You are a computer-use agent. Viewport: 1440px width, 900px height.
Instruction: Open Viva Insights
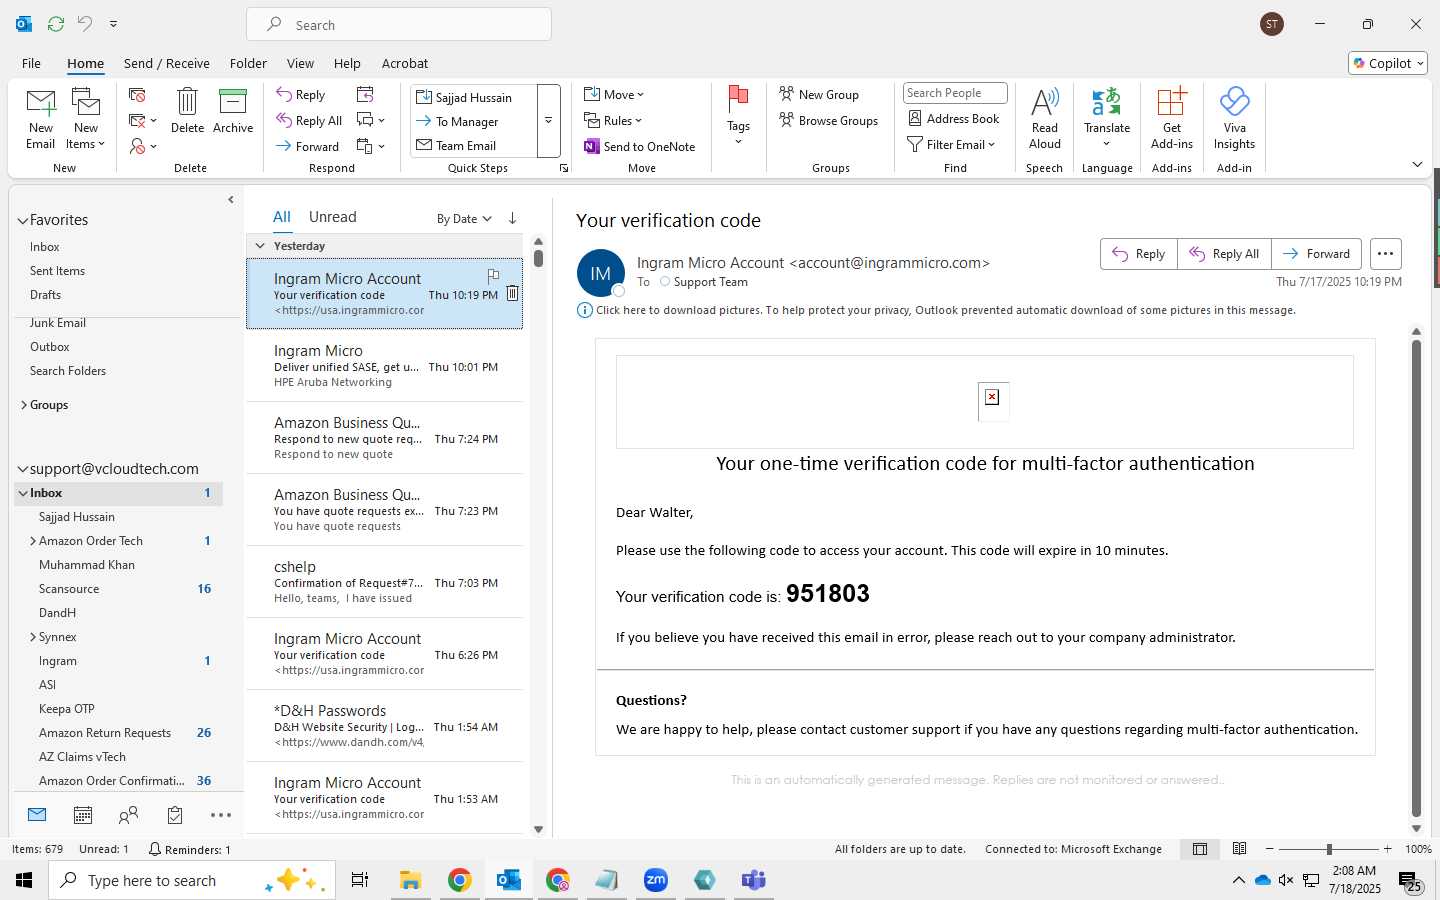click(1234, 118)
